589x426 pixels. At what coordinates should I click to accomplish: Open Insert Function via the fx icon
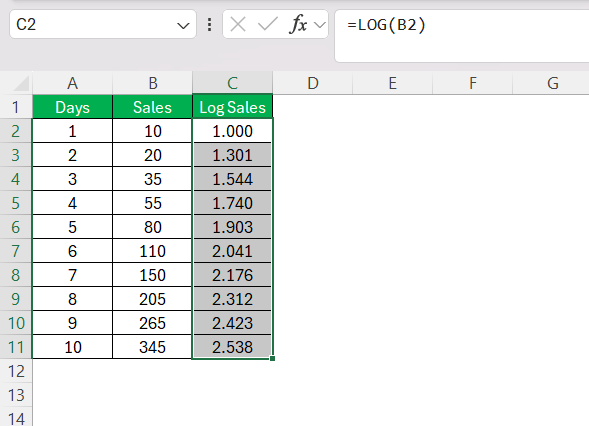(x=298, y=25)
